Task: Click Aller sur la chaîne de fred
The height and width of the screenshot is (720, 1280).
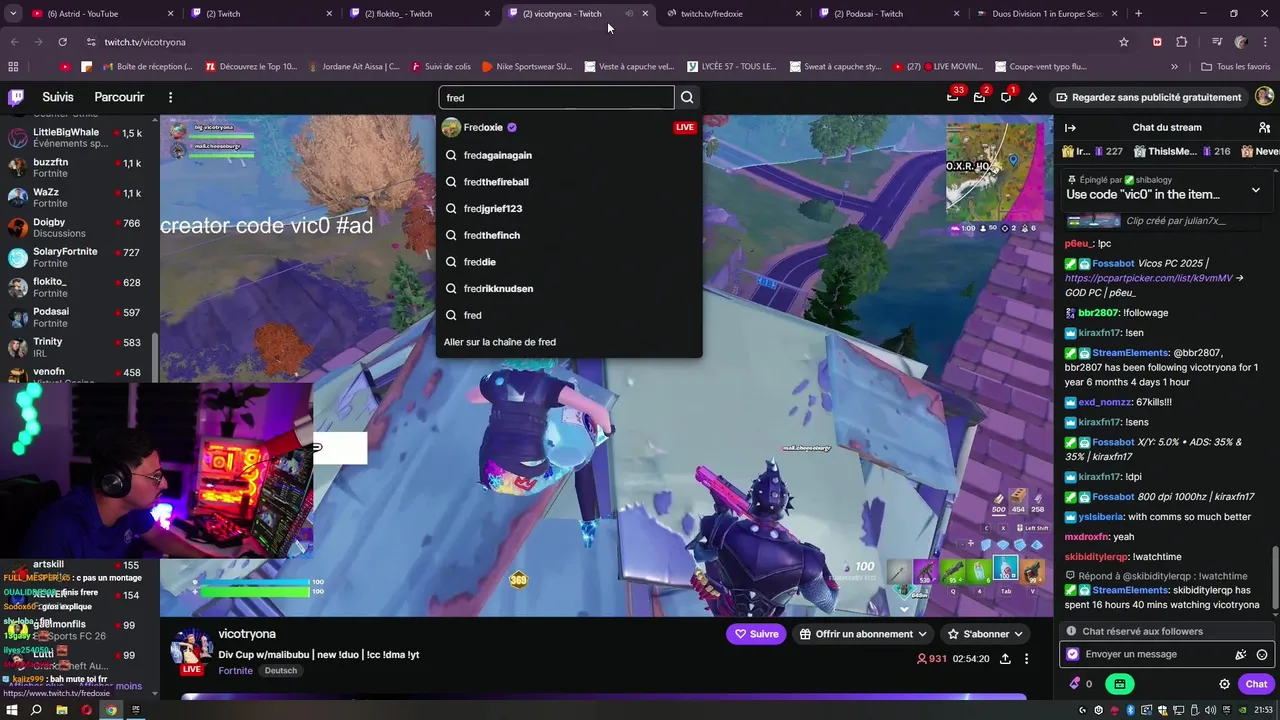Action: 500,342
